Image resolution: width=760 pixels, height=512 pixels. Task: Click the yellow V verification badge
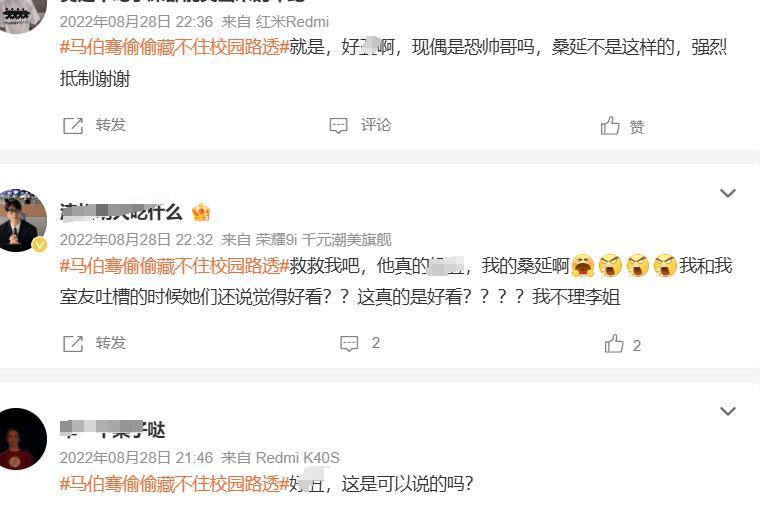point(40,245)
